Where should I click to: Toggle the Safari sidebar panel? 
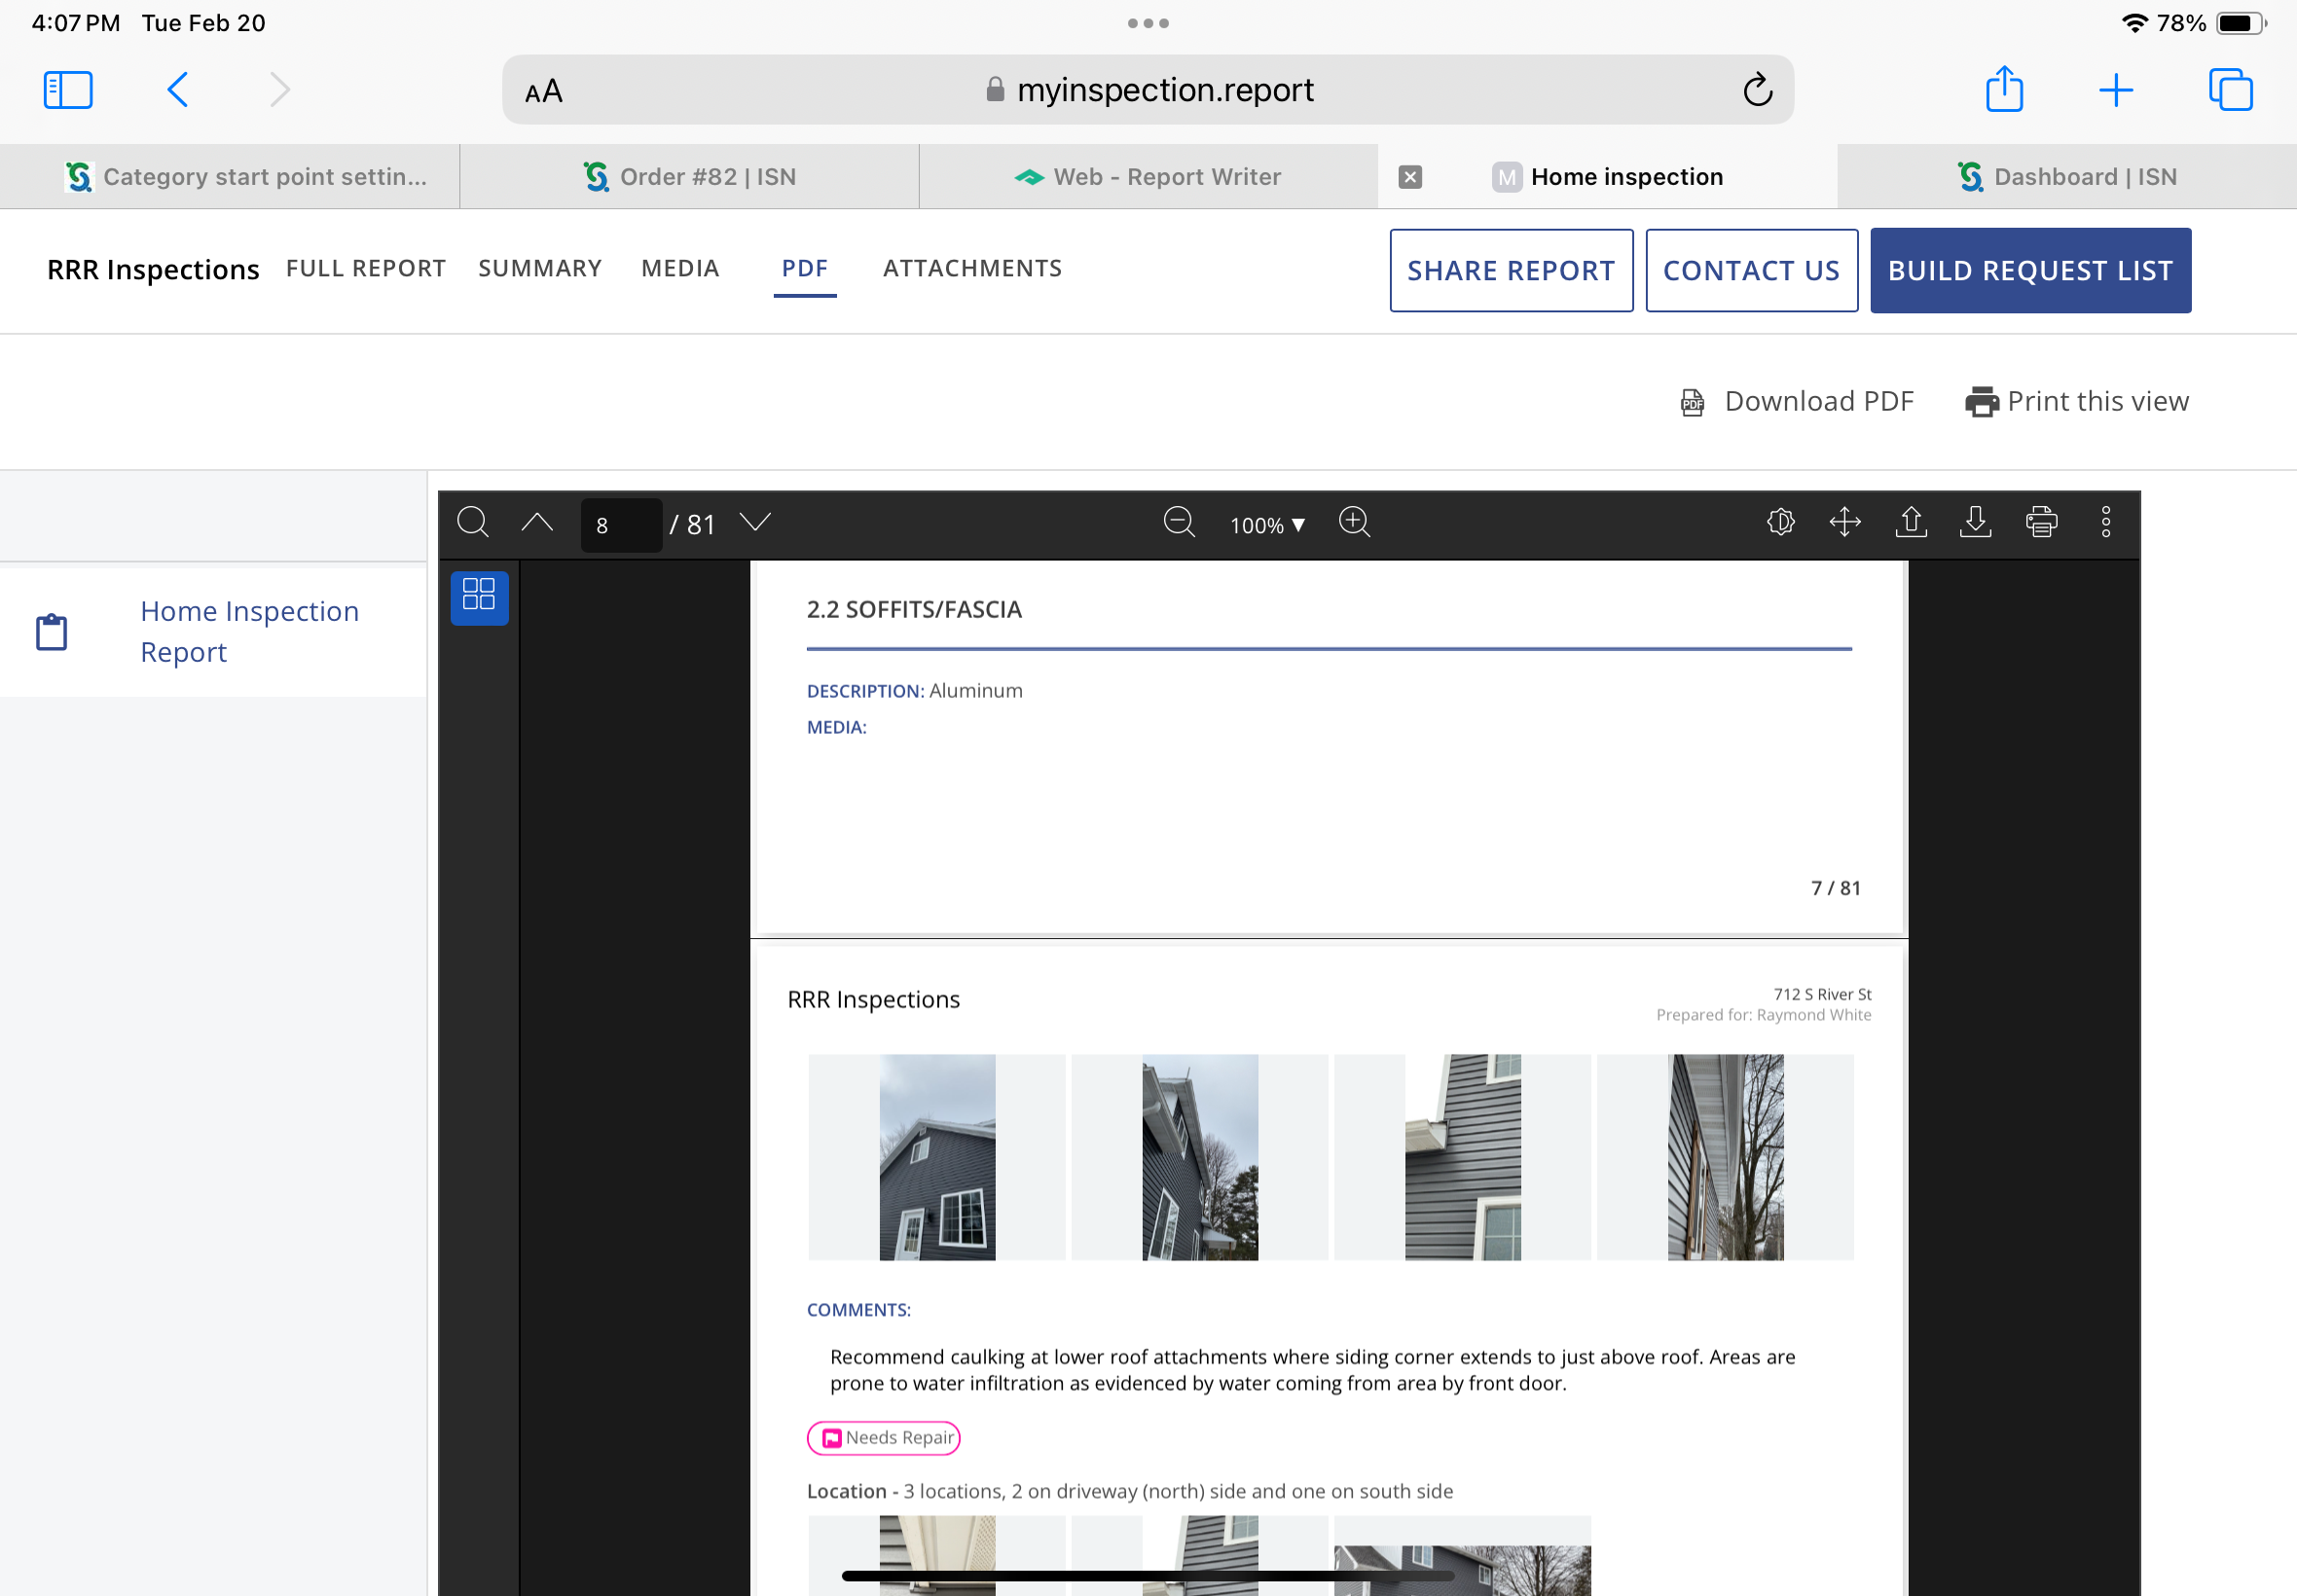tap(68, 90)
